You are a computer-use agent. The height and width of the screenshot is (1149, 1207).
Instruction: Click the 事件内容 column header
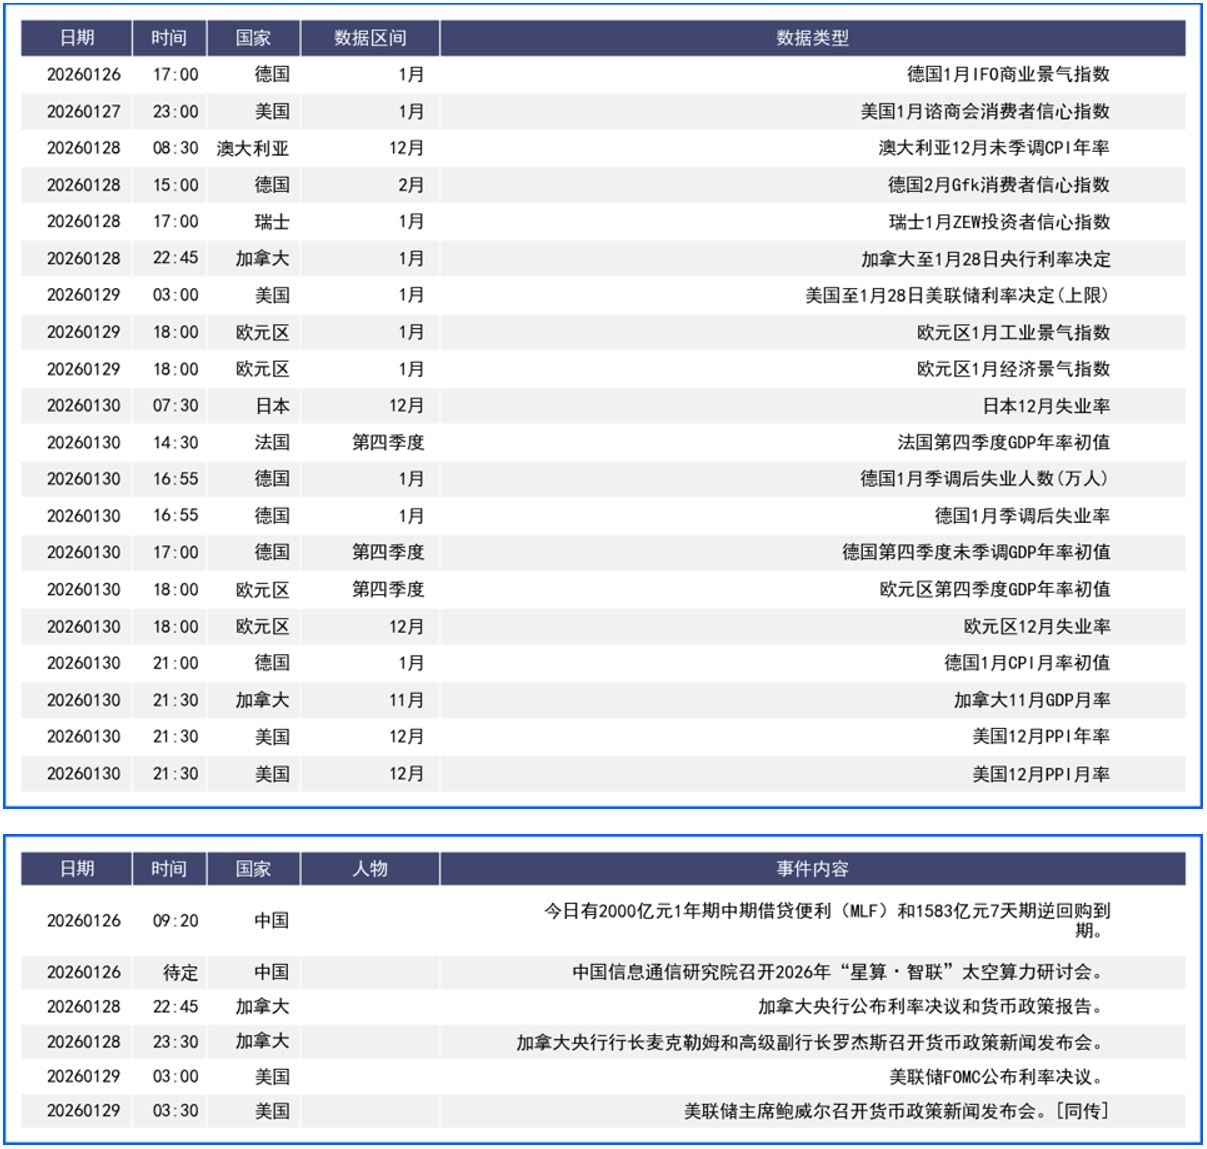(x=812, y=869)
